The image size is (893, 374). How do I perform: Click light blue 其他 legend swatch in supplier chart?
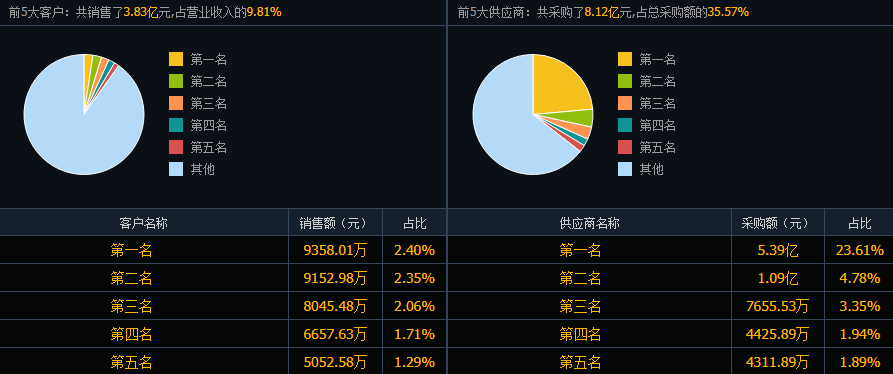tap(625, 168)
